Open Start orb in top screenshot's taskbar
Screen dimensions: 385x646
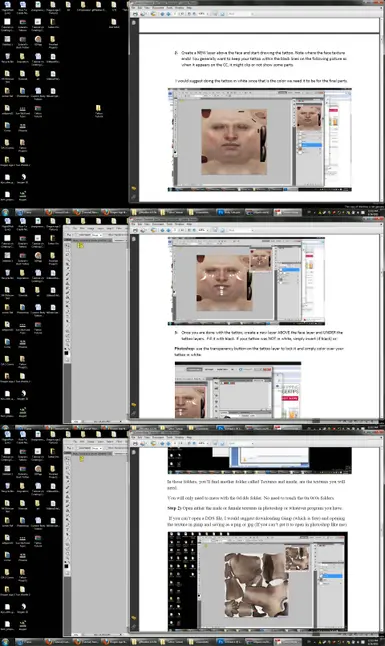click(5, 213)
